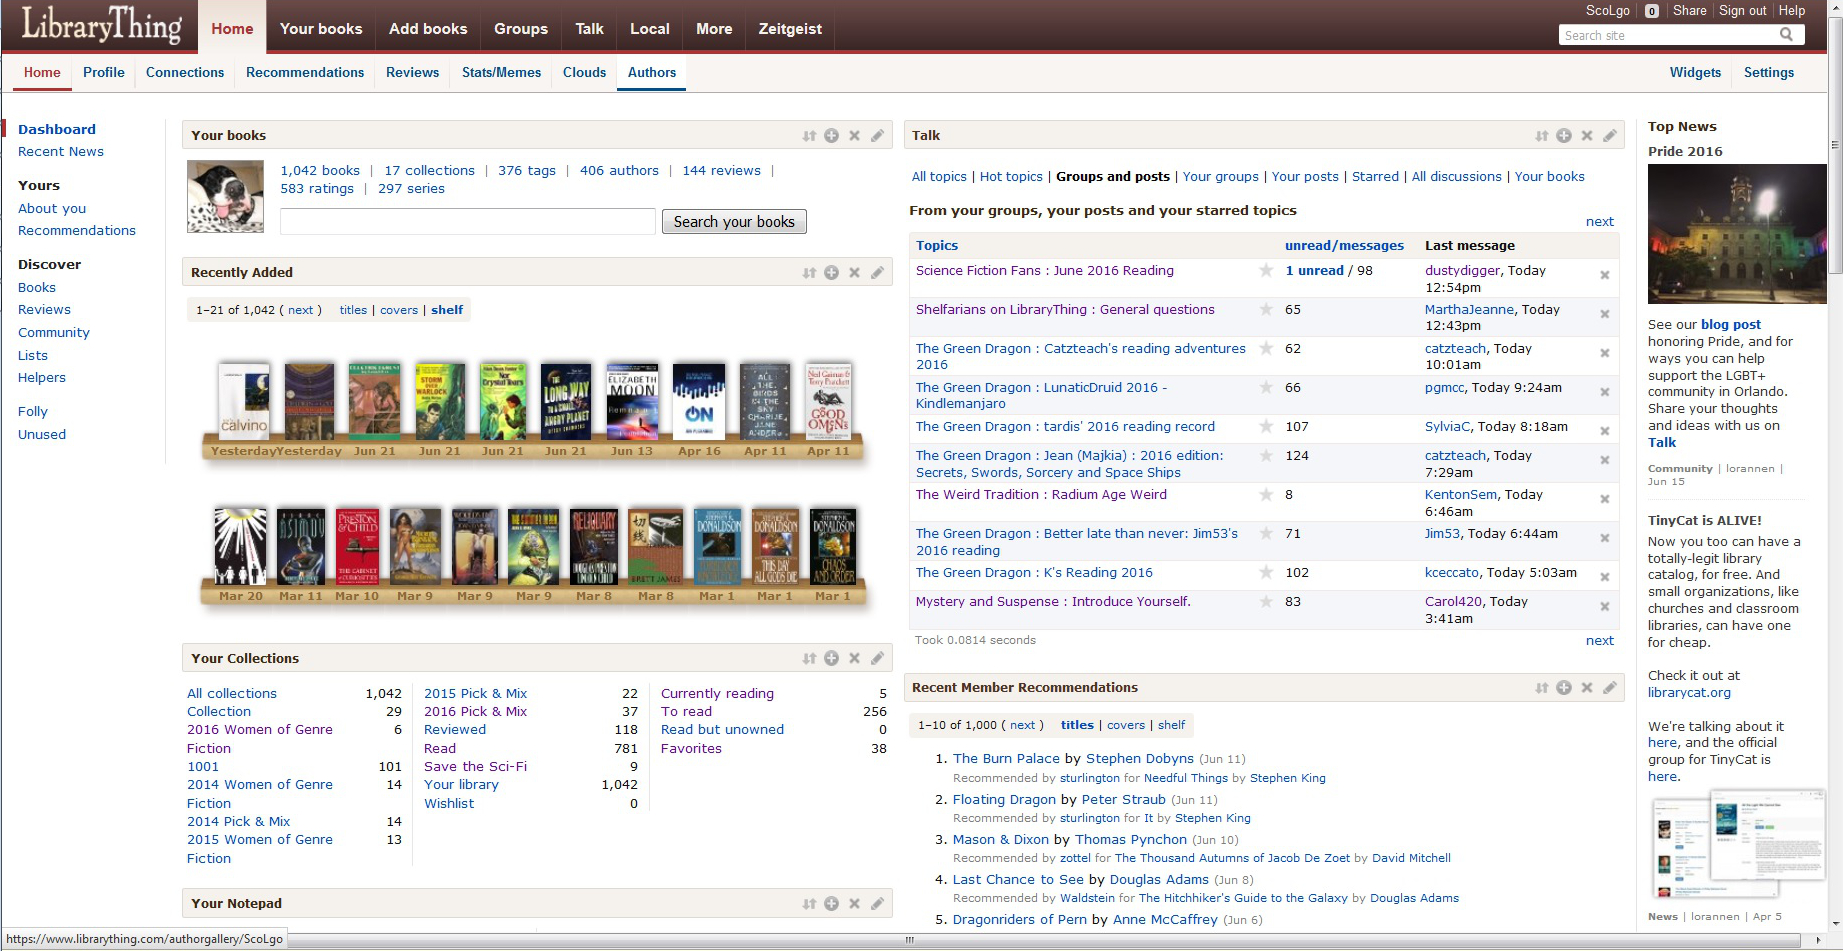Click plus icon in Your Notepad header
This screenshot has height=951, width=1843.
831,904
